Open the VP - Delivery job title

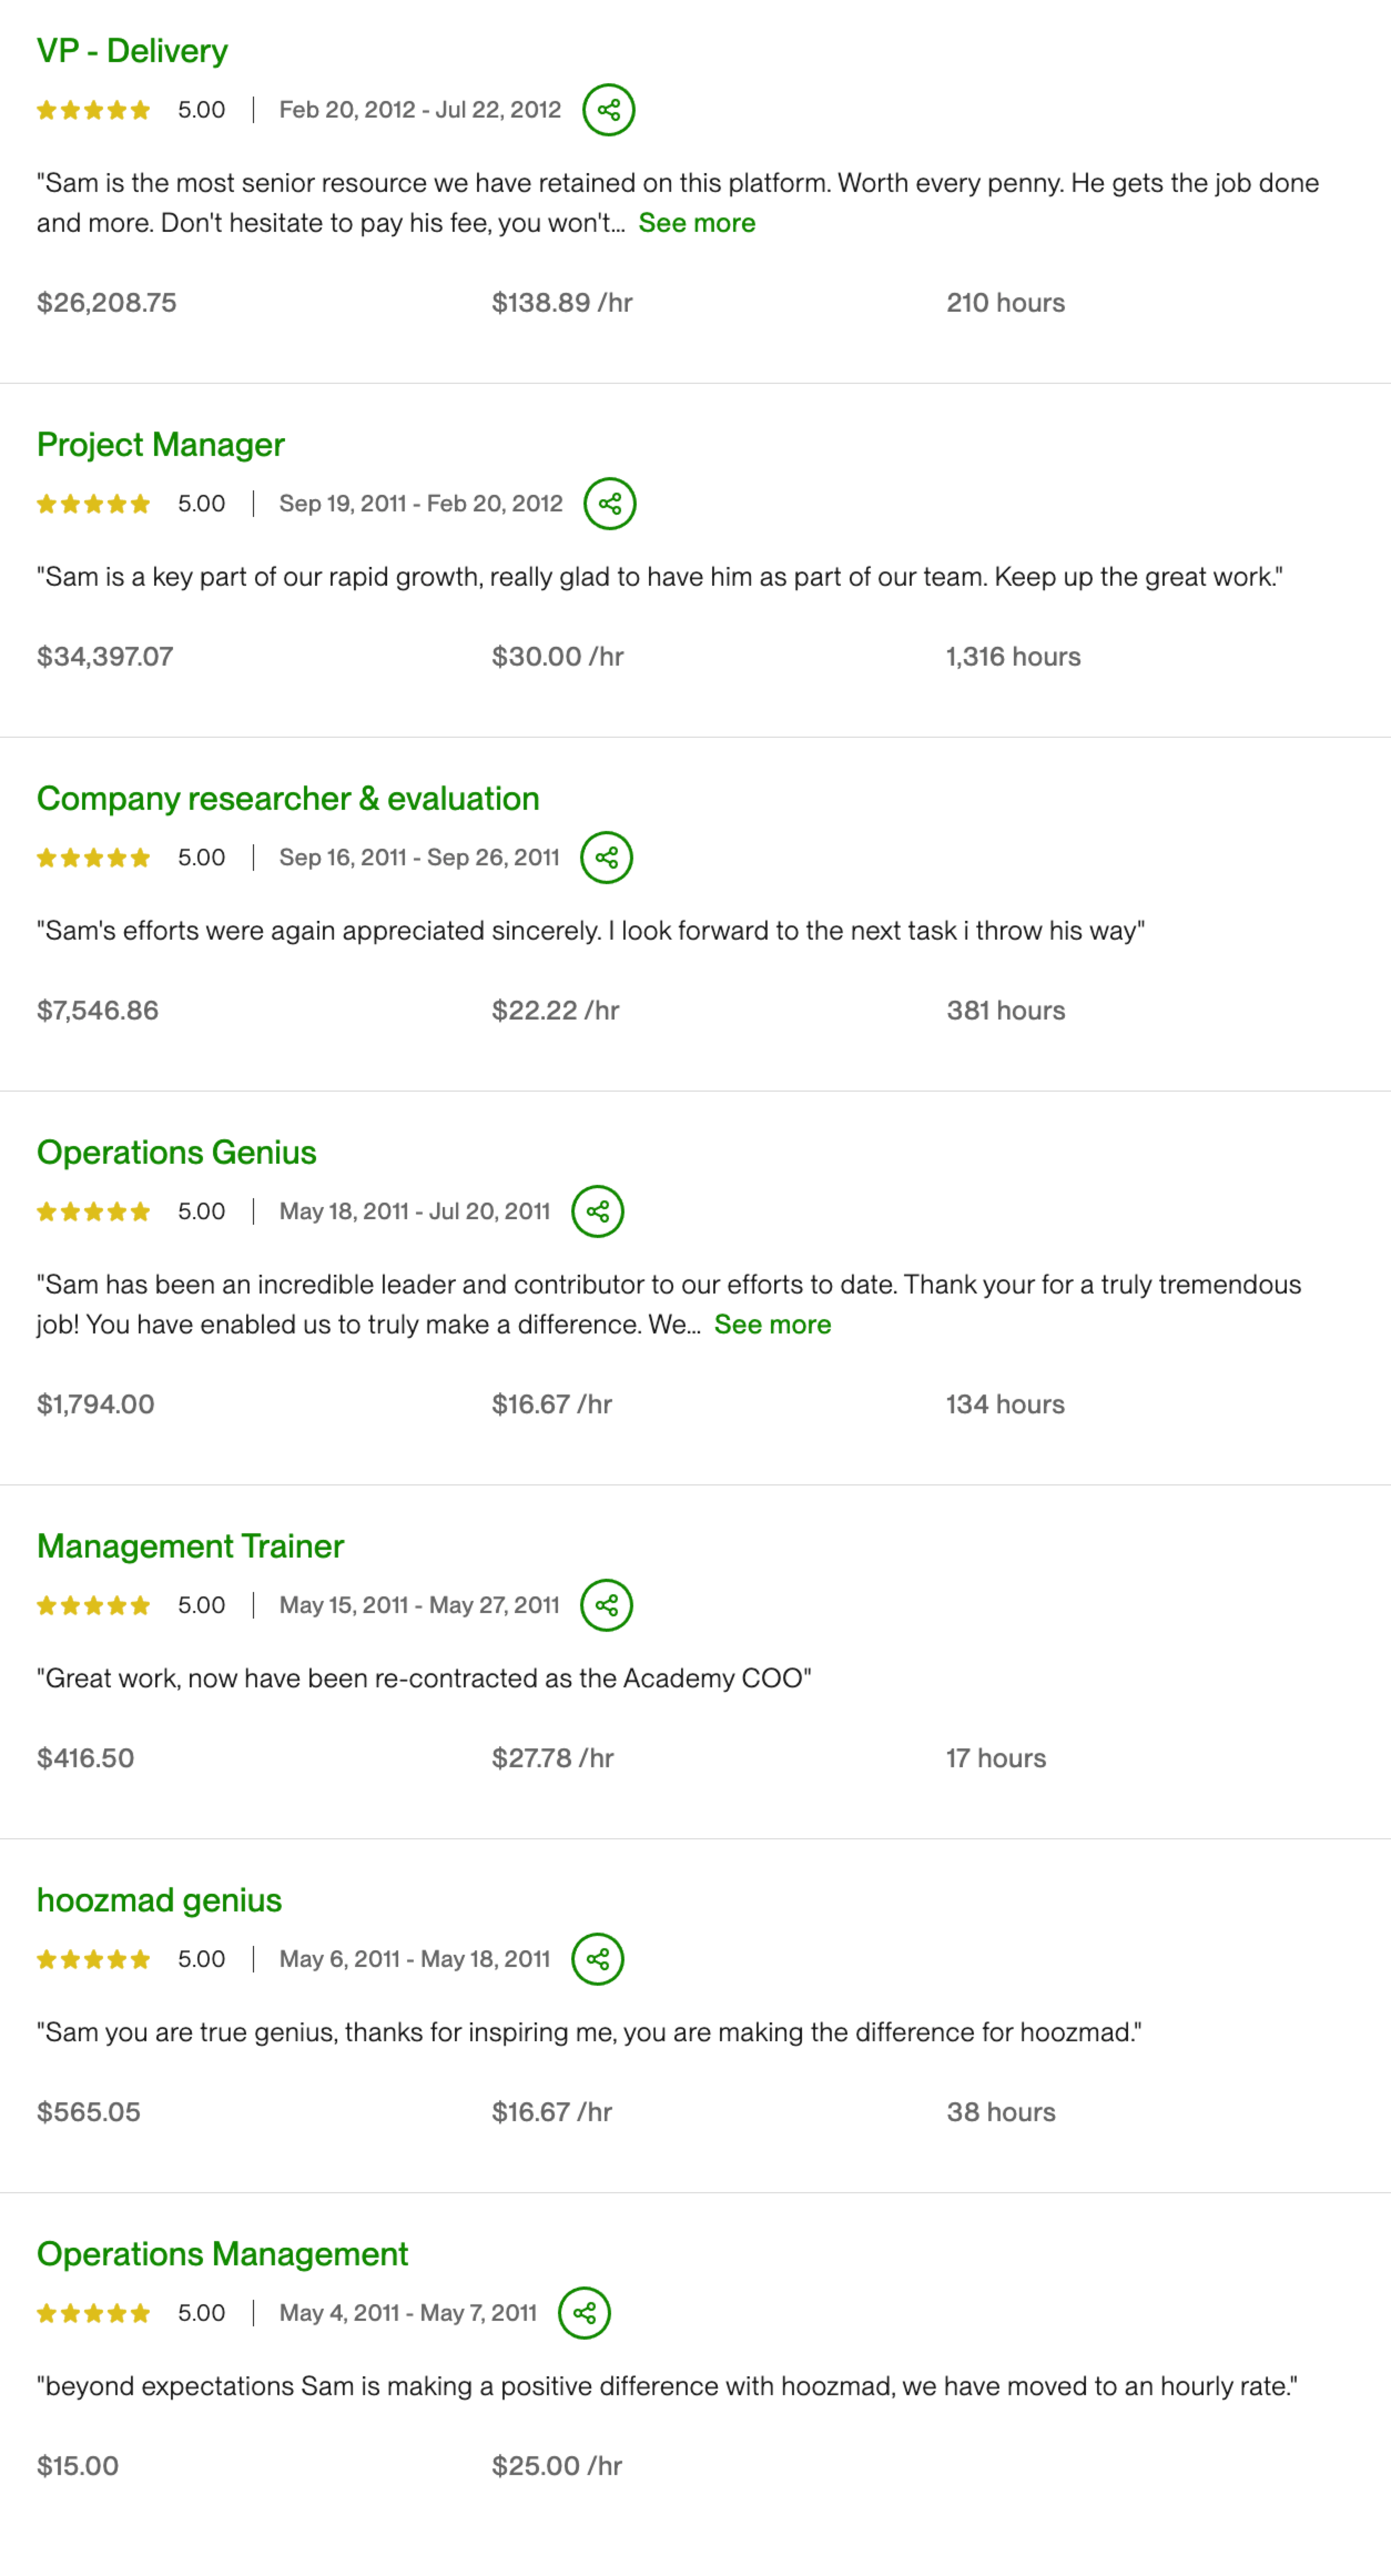(x=132, y=51)
